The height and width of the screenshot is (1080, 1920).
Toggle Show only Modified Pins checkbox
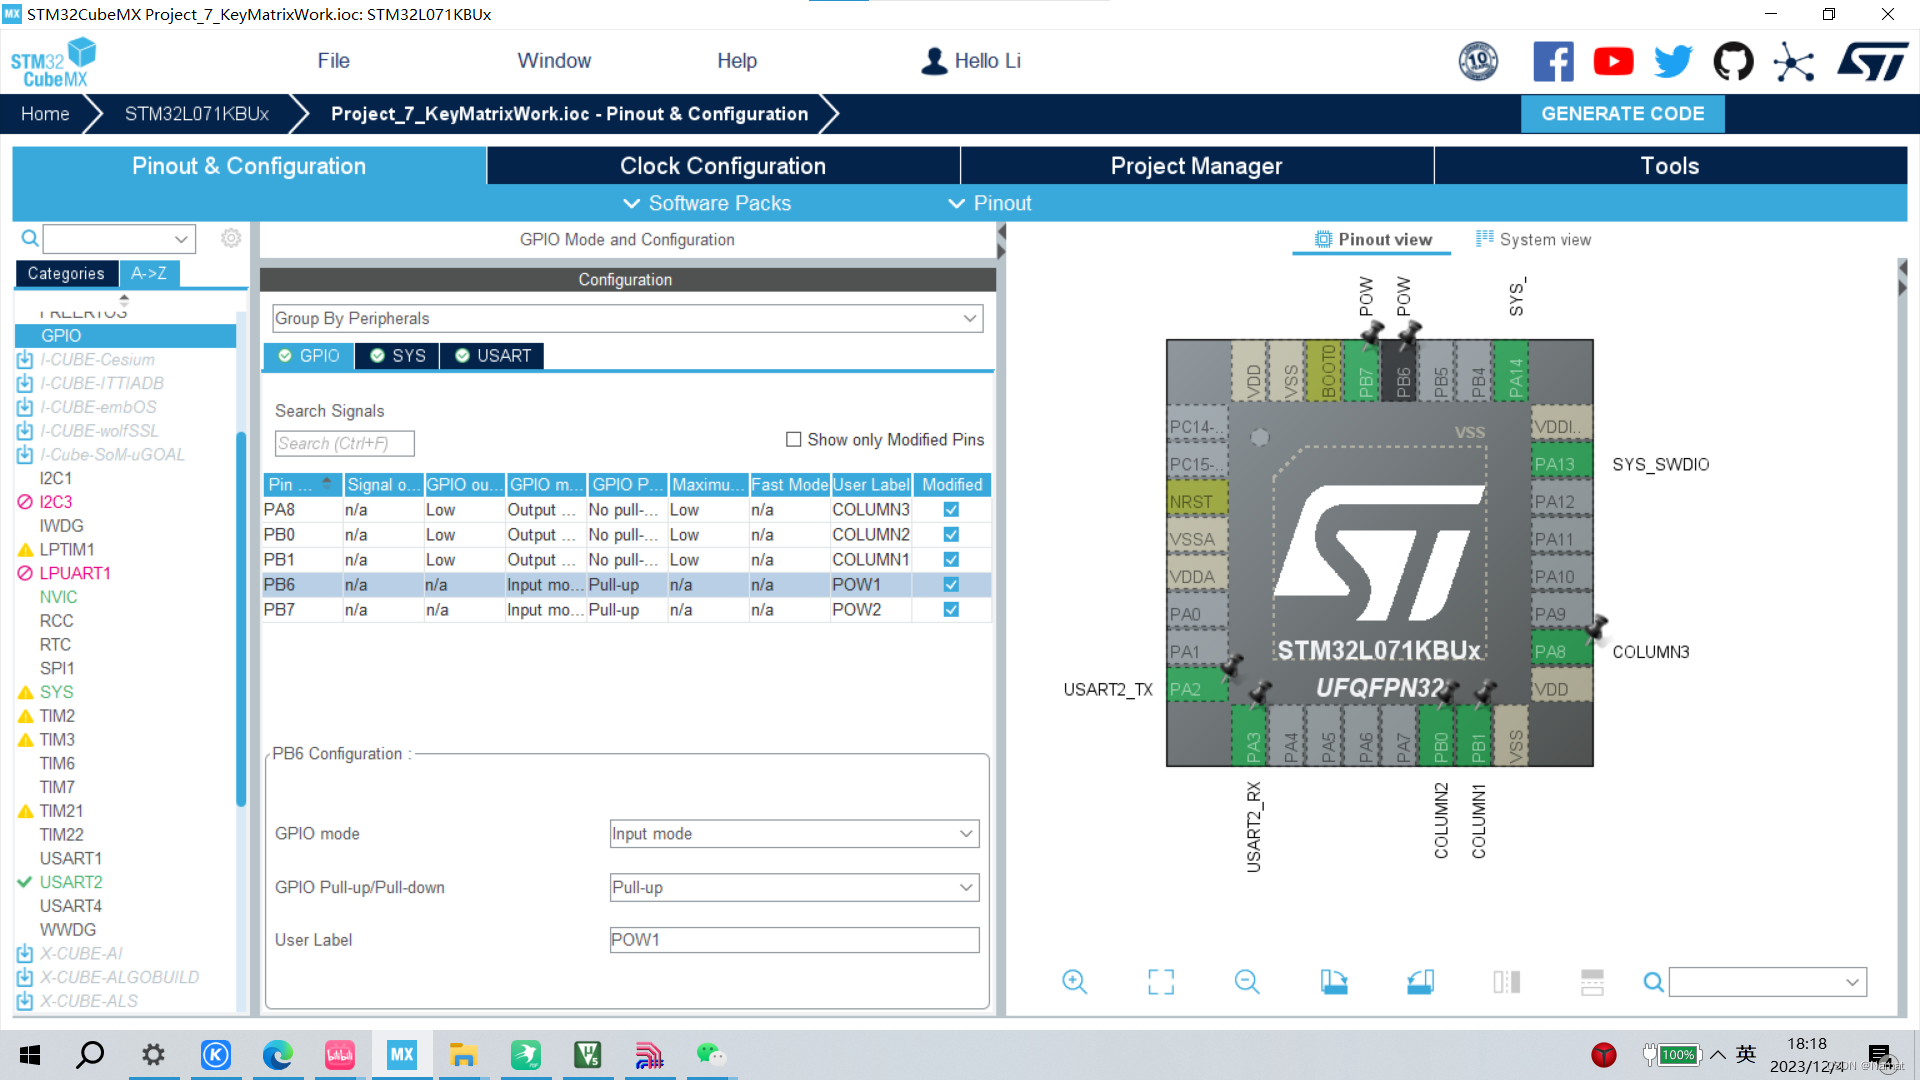tap(793, 439)
